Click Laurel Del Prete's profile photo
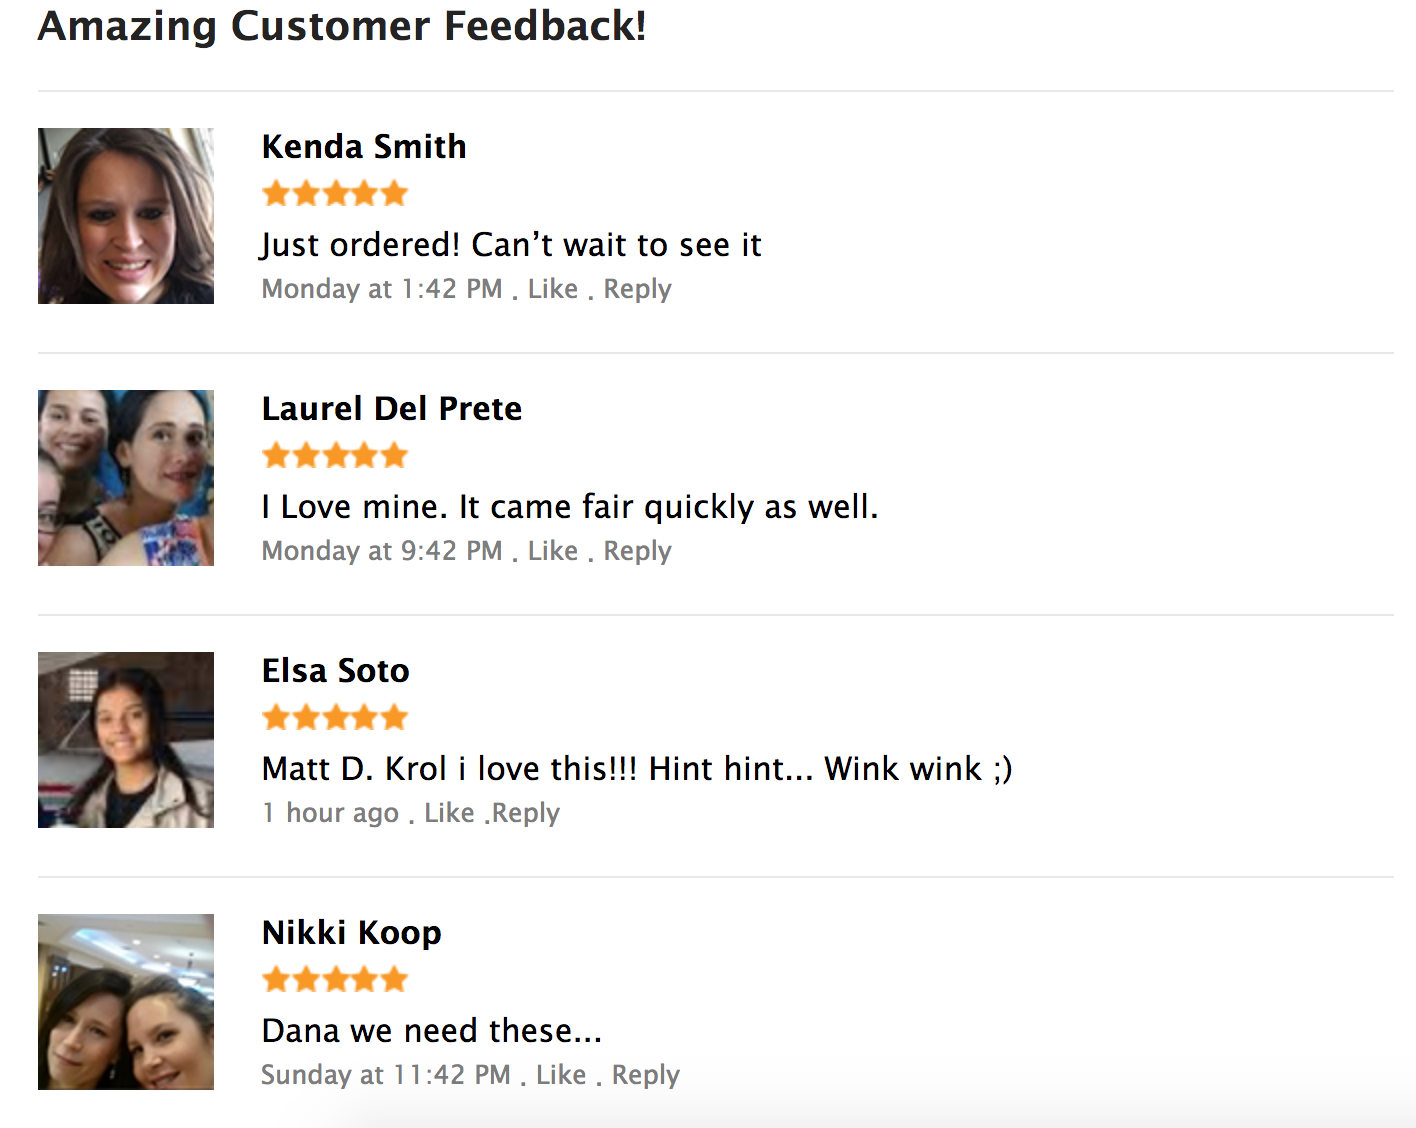Viewport: 1416px width, 1128px height. pos(126,478)
